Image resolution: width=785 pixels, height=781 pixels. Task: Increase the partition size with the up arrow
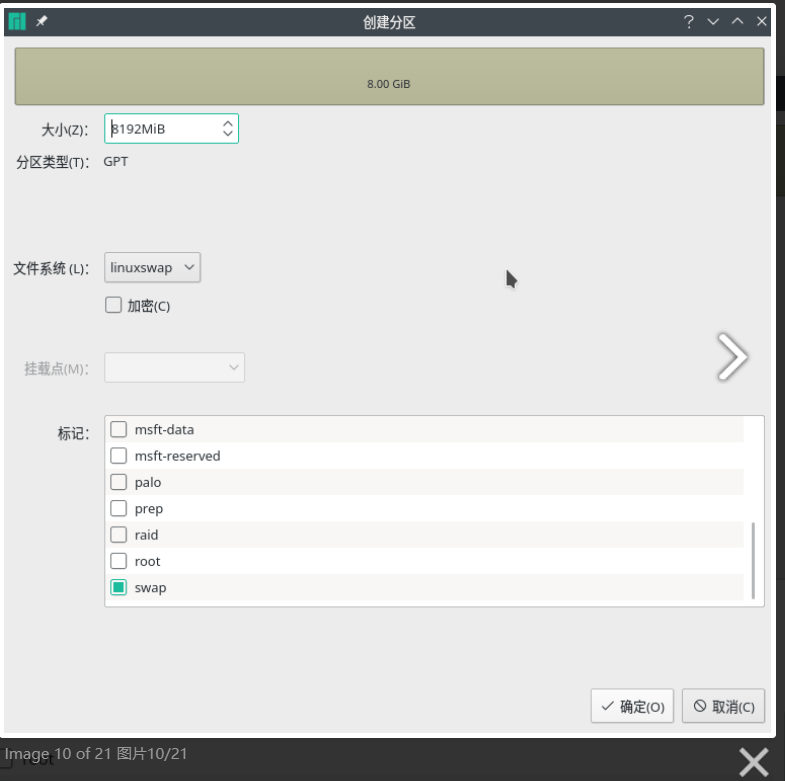coord(228,124)
